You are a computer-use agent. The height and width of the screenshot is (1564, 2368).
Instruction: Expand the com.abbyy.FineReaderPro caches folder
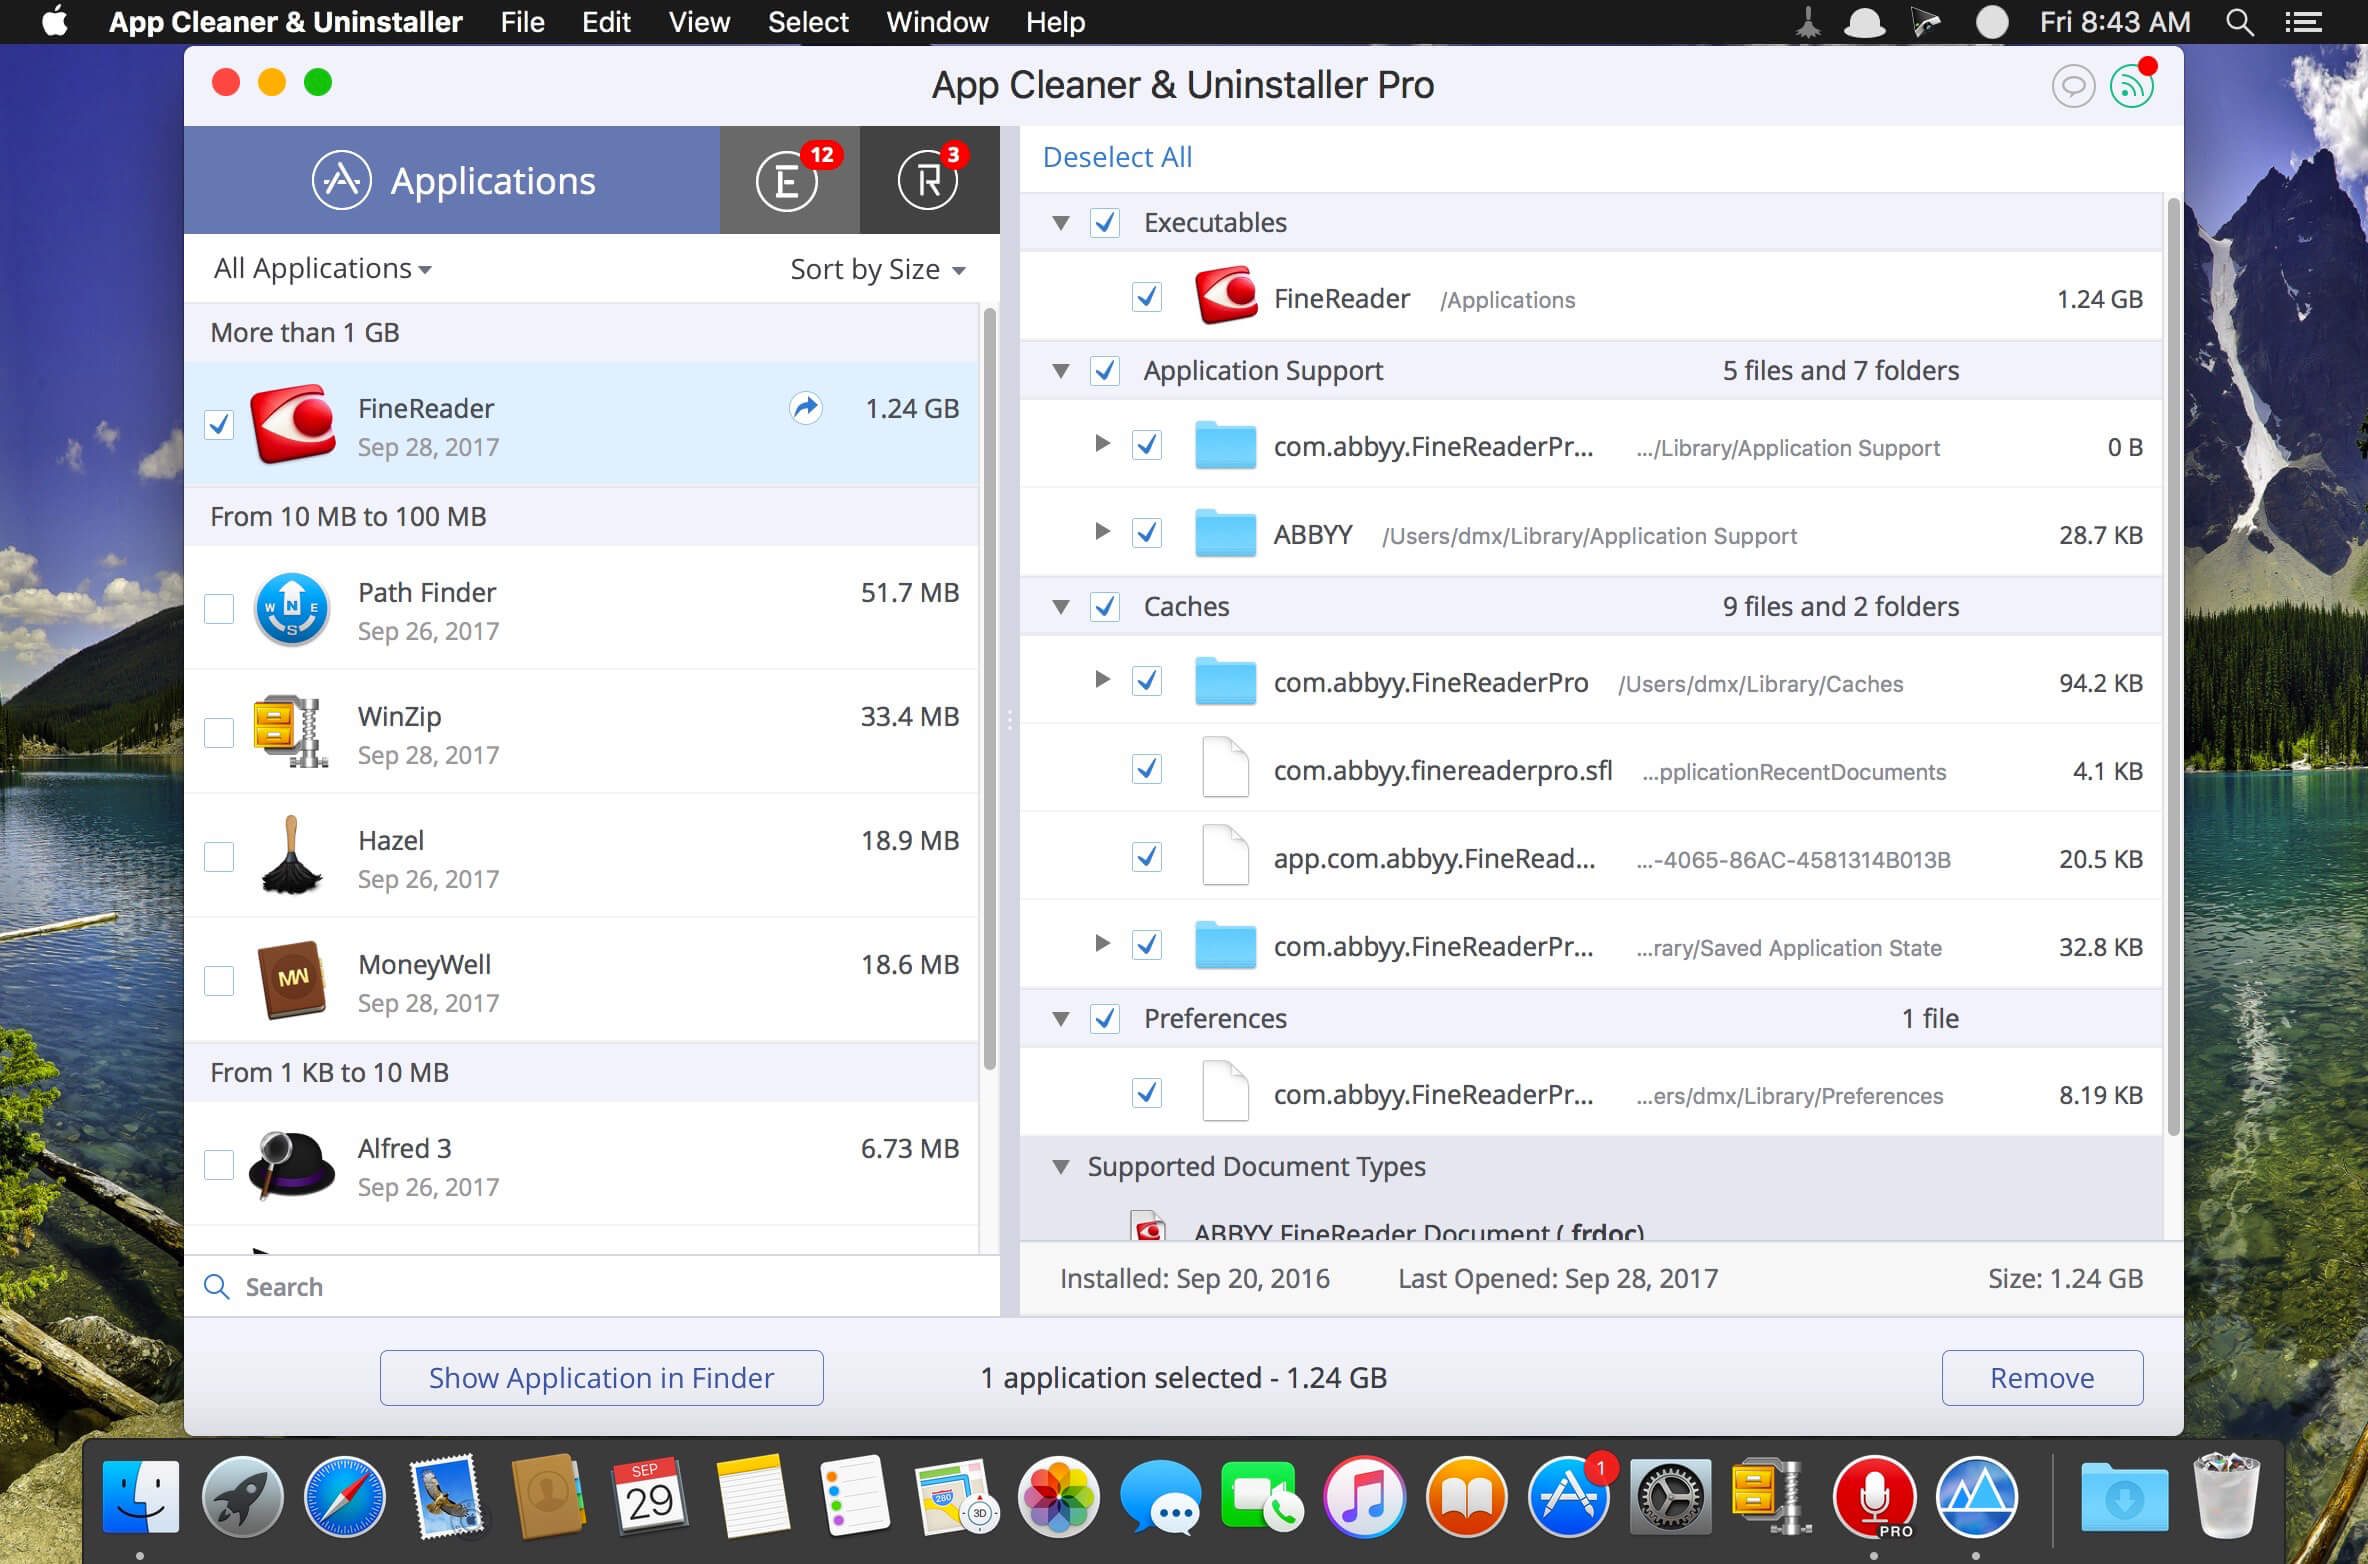1103,680
